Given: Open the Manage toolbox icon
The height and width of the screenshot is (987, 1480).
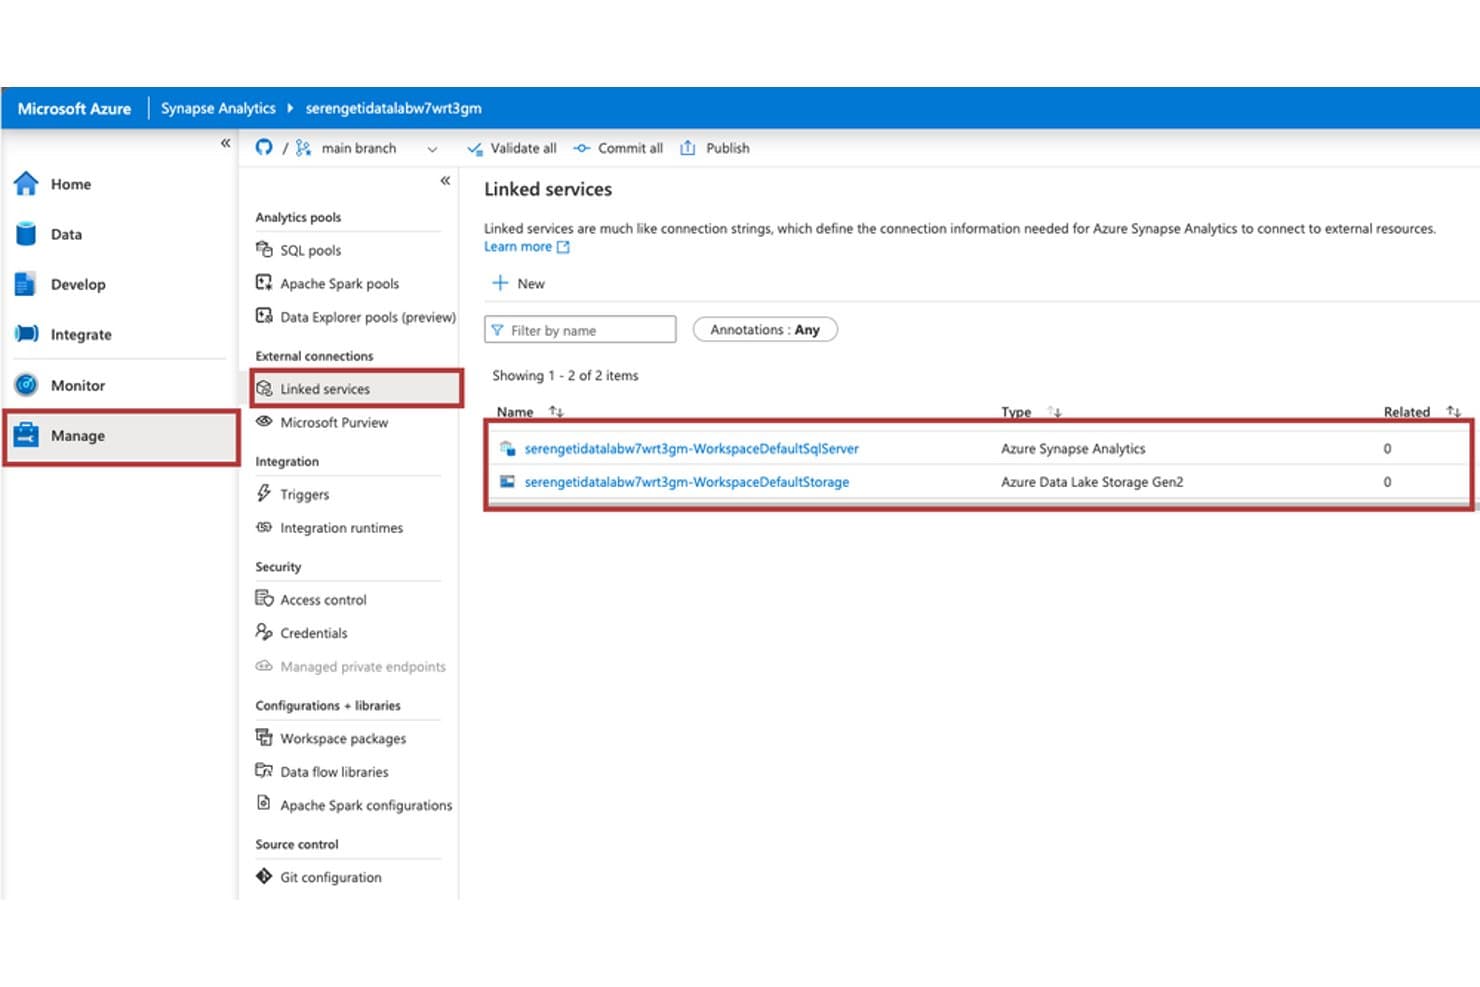Looking at the screenshot, I should pos(26,435).
